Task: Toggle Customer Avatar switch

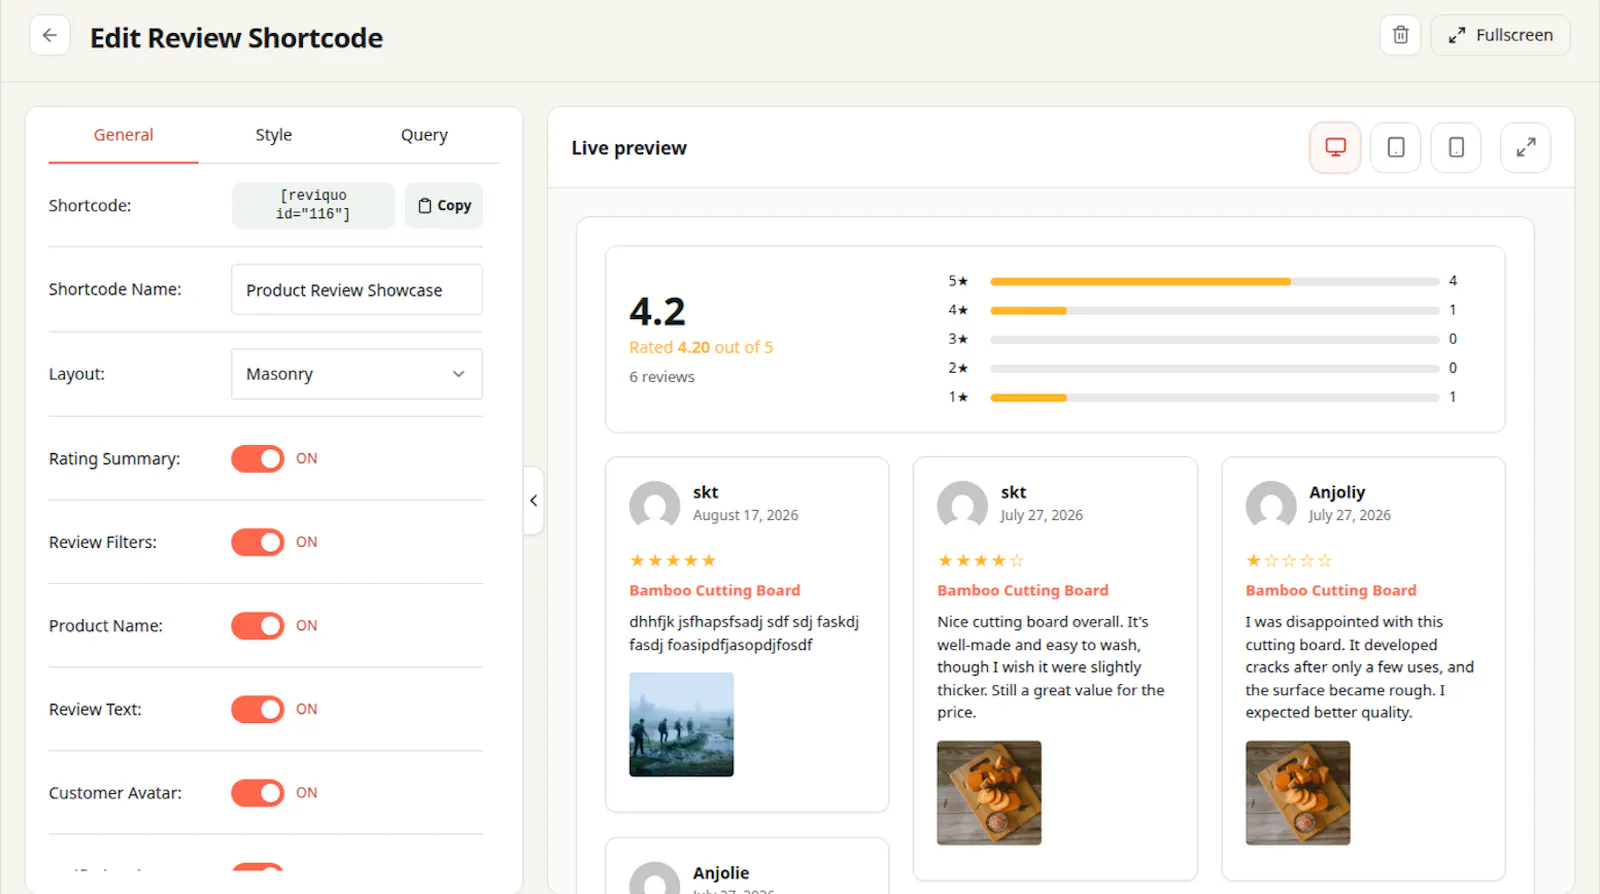Action: click(258, 793)
